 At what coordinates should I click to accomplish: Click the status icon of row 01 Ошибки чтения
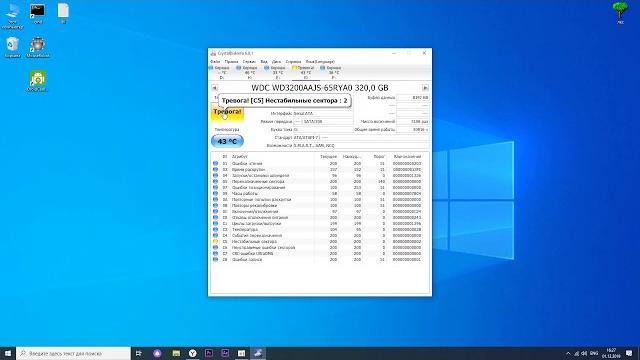(215, 163)
